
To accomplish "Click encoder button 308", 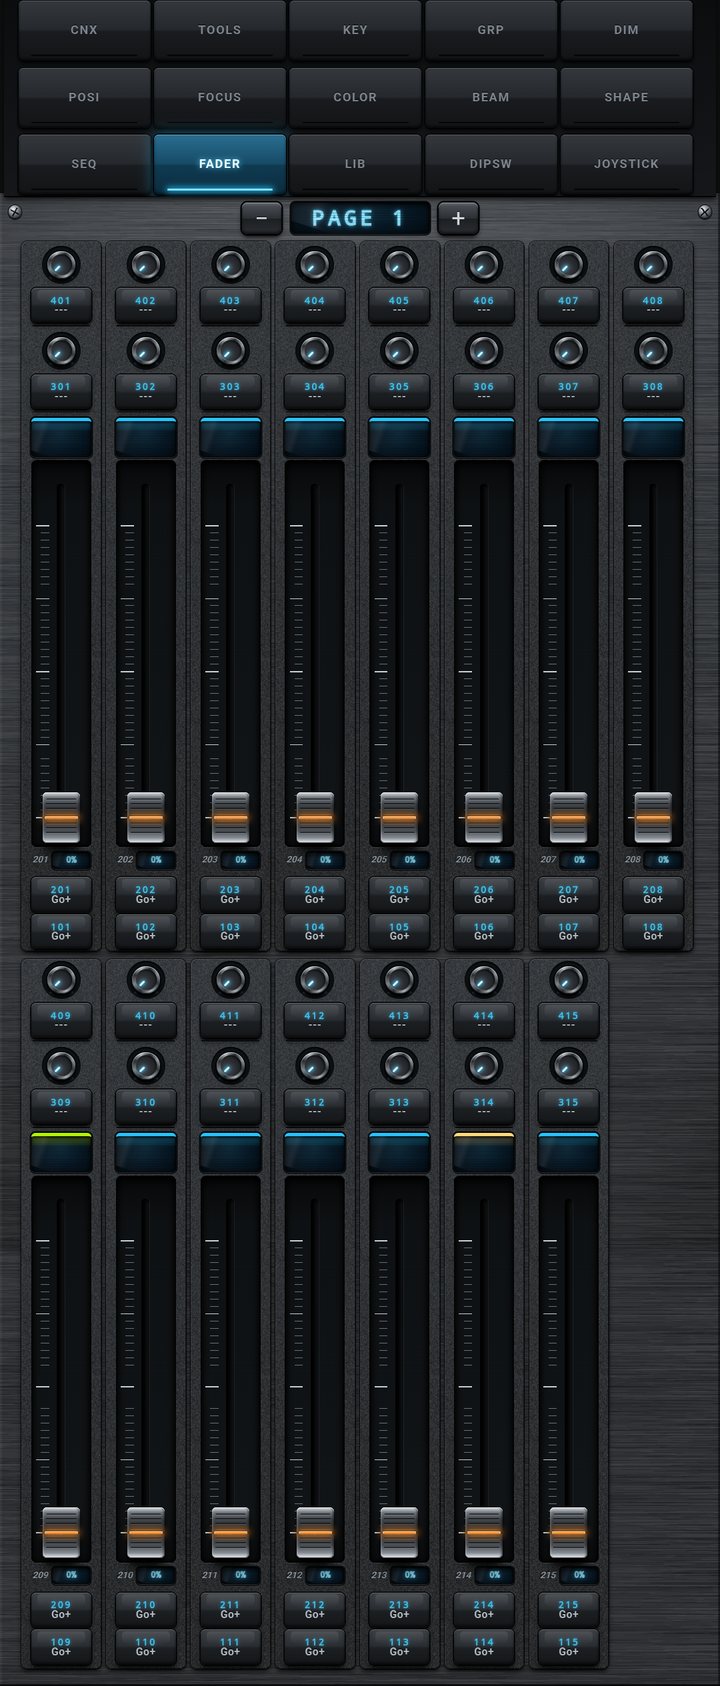I will pos(653,391).
